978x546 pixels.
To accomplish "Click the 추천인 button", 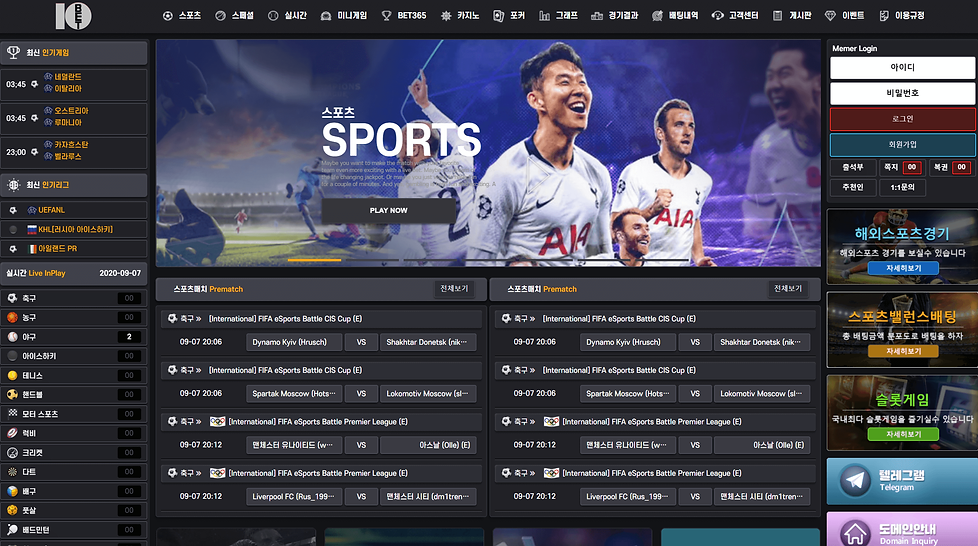I will (853, 187).
